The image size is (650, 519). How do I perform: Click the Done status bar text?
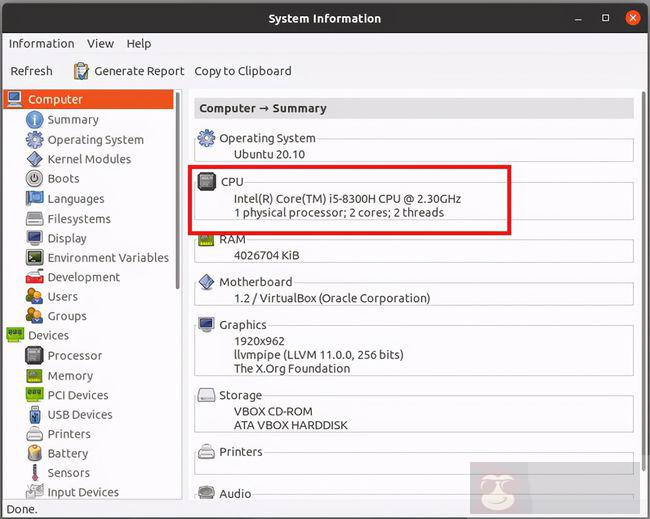(22, 509)
